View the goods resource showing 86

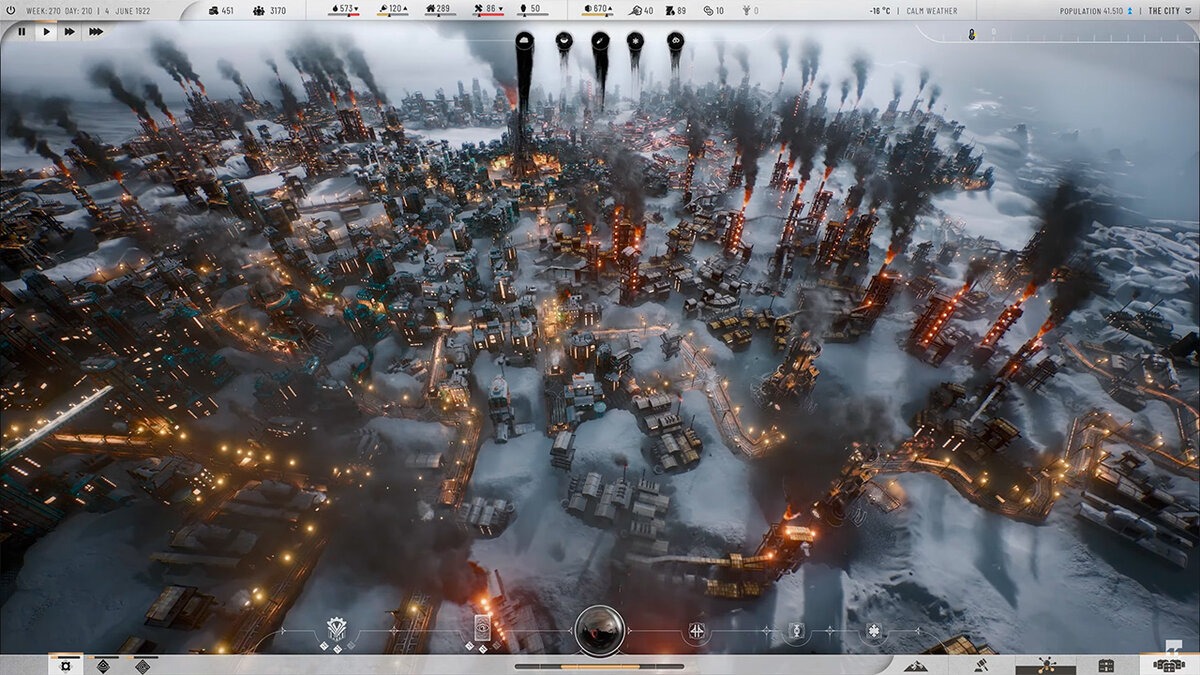487,10
